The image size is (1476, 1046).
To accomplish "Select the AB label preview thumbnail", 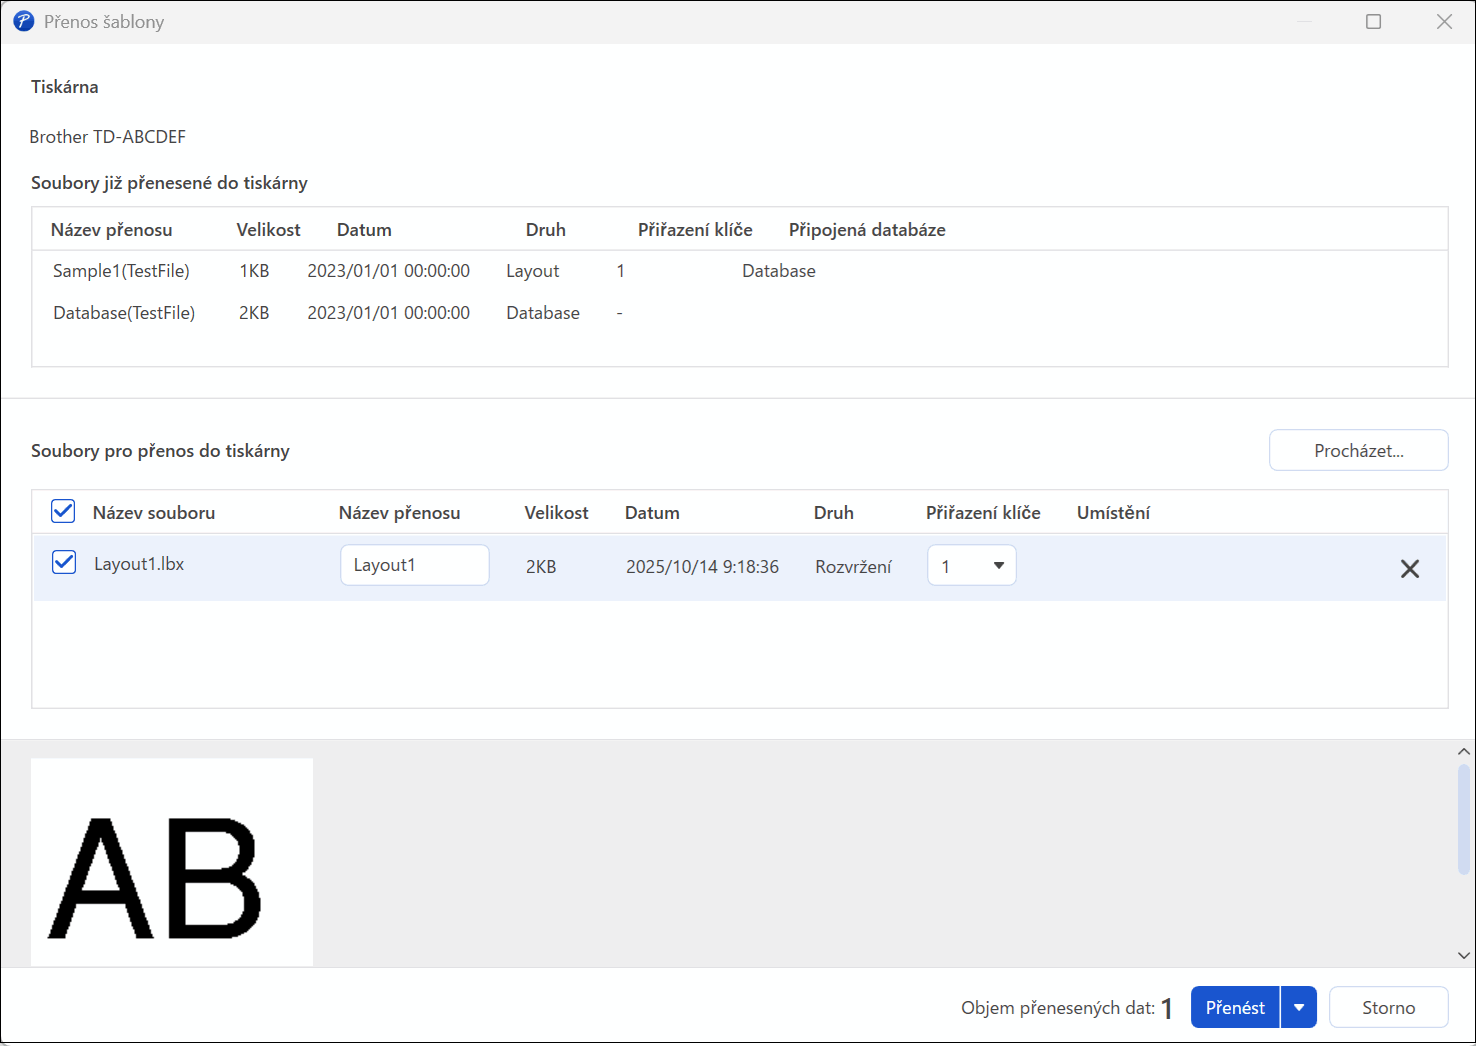I will click(x=171, y=862).
